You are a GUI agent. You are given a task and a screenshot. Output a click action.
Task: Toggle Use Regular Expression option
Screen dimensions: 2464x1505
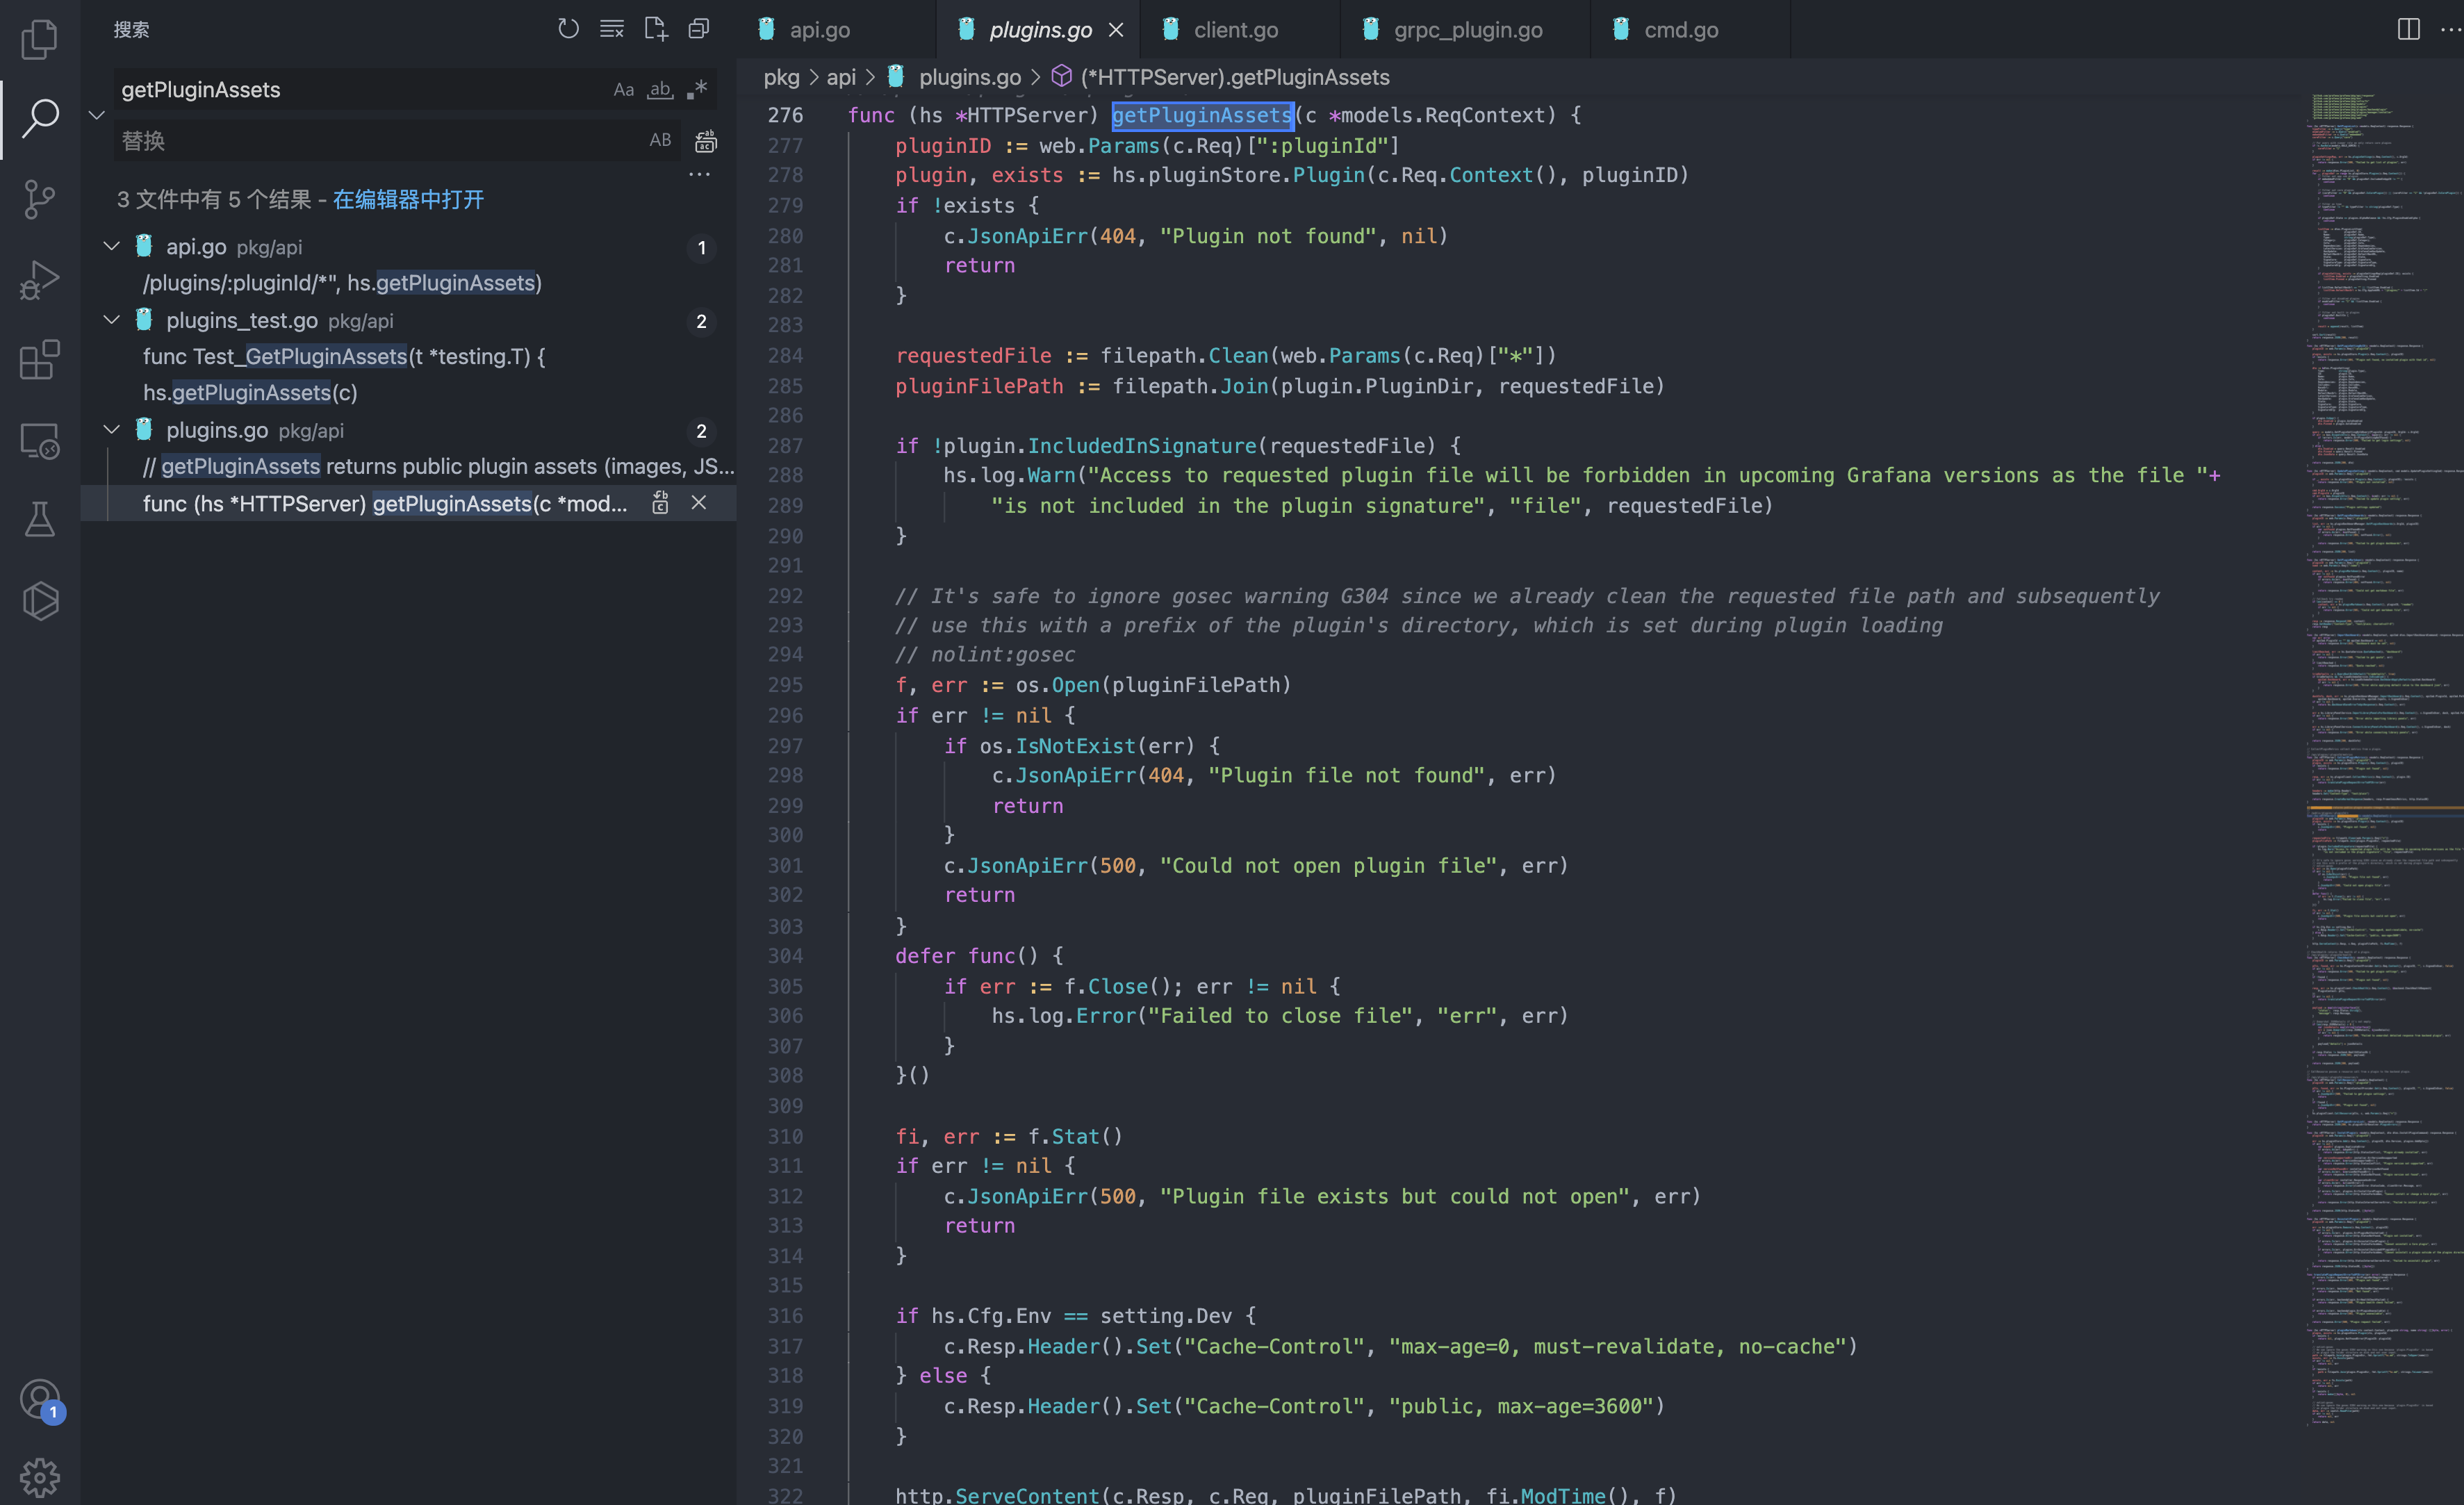697,90
